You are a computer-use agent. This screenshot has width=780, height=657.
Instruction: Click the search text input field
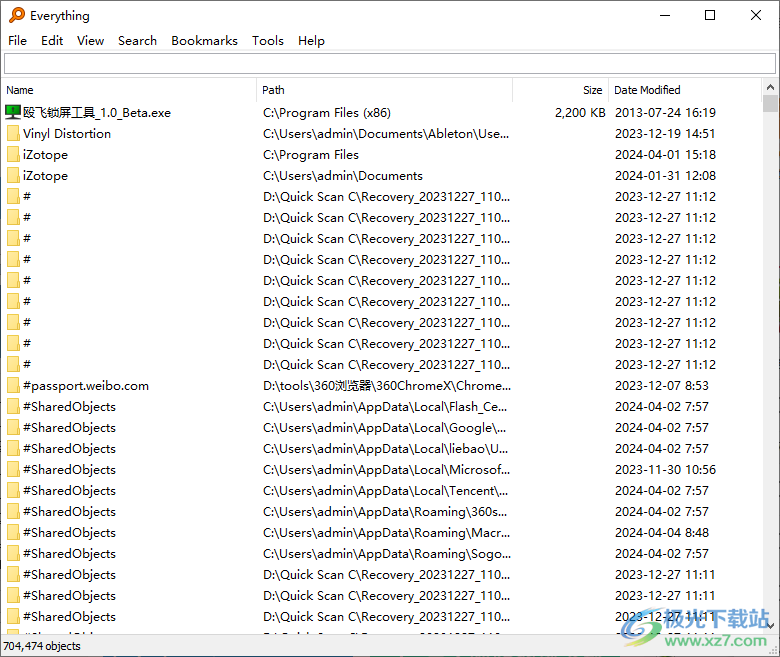pyautogui.click(x=389, y=64)
